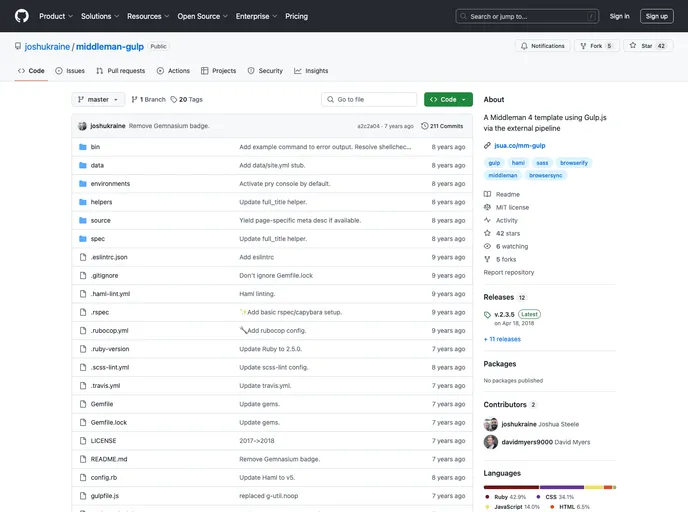Click the CSS segment of language bar
Viewport: 688px width, 512px height.
[562, 487]
